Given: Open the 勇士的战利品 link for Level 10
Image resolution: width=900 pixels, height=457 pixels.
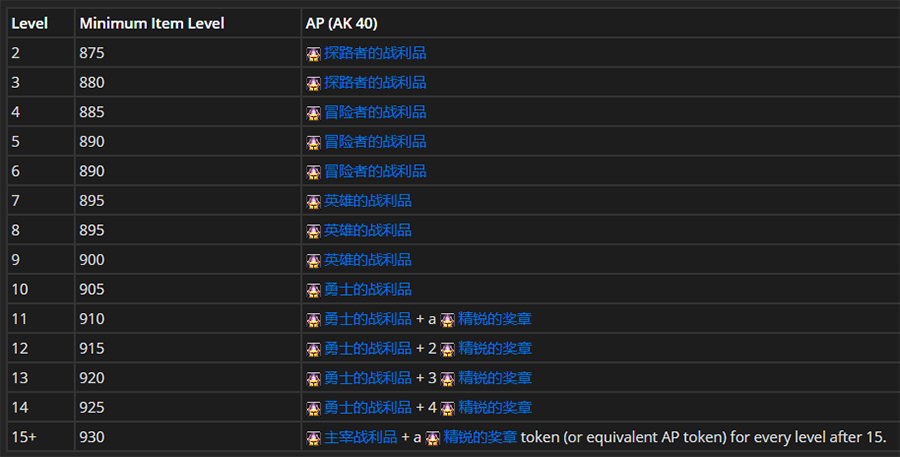Looking at the screenshot, I should (367, 289).
